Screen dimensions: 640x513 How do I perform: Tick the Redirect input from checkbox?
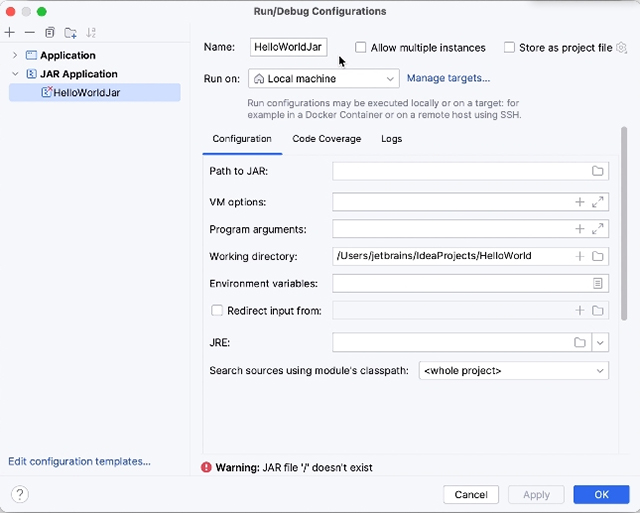tap(217, 311)
